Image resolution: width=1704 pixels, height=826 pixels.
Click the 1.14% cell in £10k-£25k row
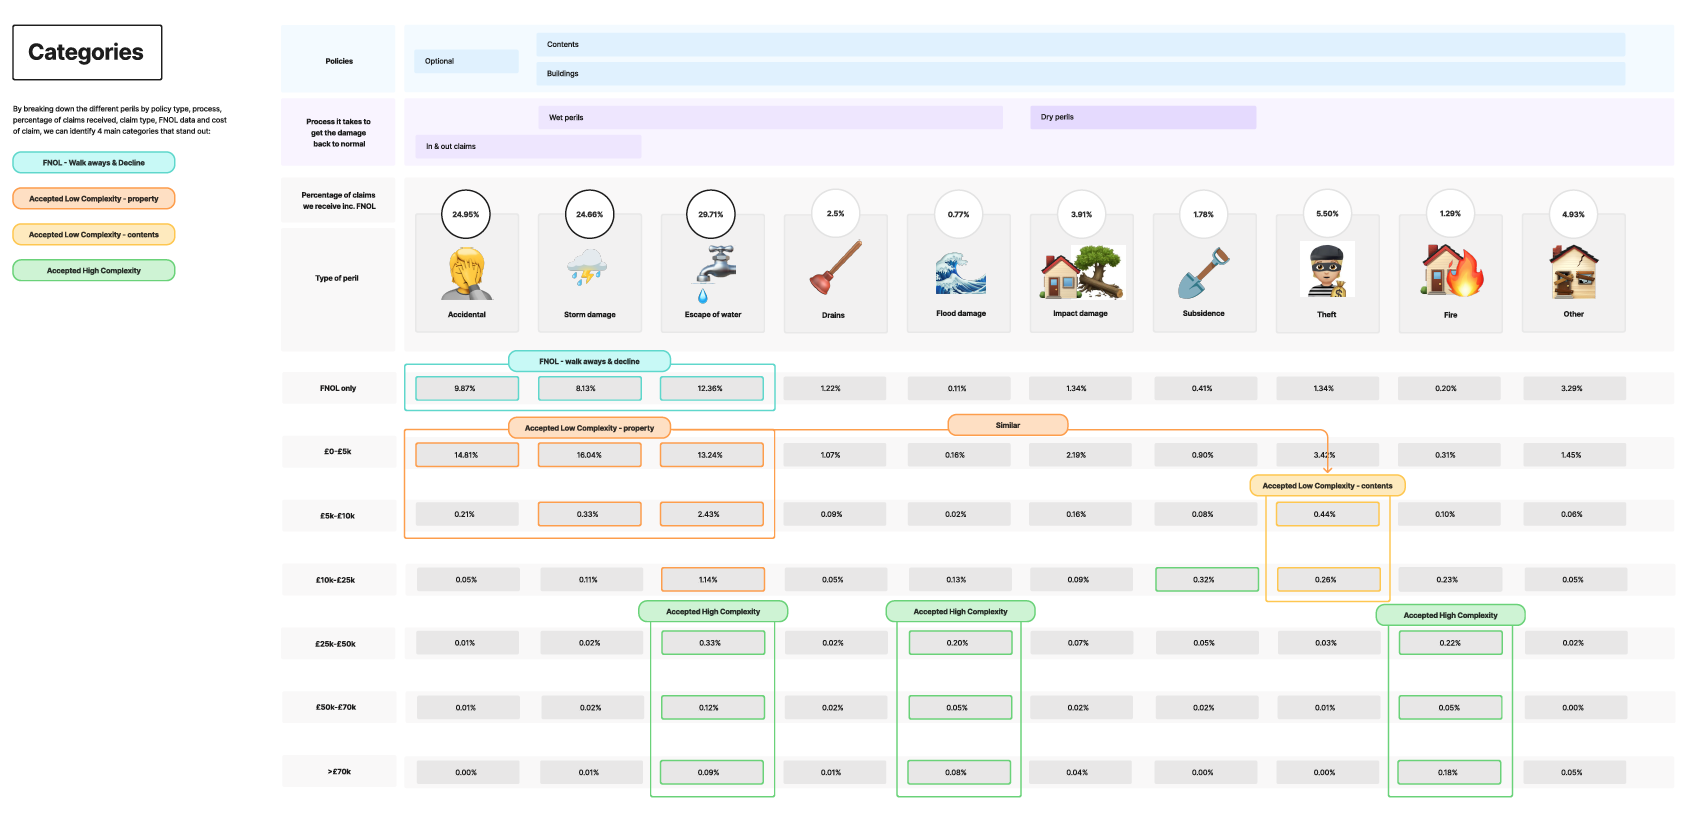point(713,579)
